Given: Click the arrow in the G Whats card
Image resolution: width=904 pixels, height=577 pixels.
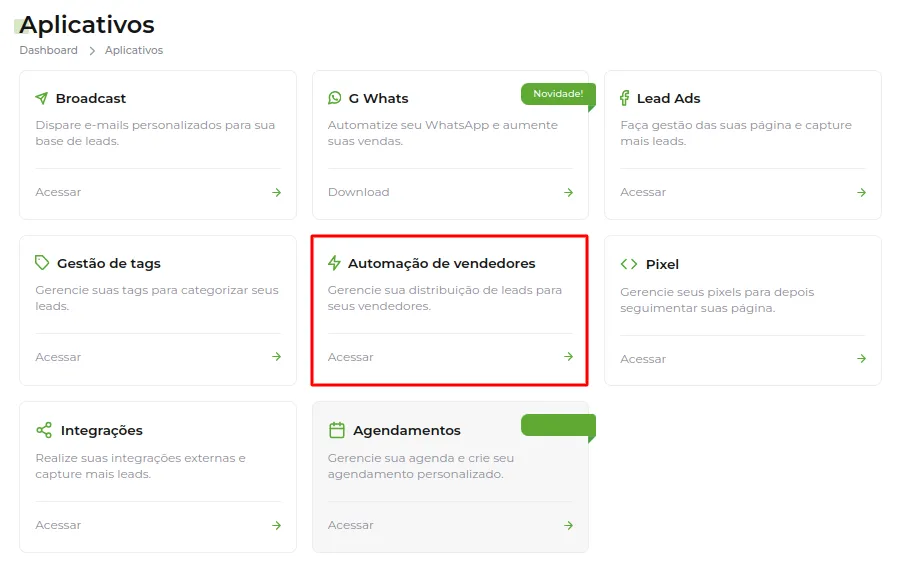Looking at the screenshot, I should coord(568,193).
